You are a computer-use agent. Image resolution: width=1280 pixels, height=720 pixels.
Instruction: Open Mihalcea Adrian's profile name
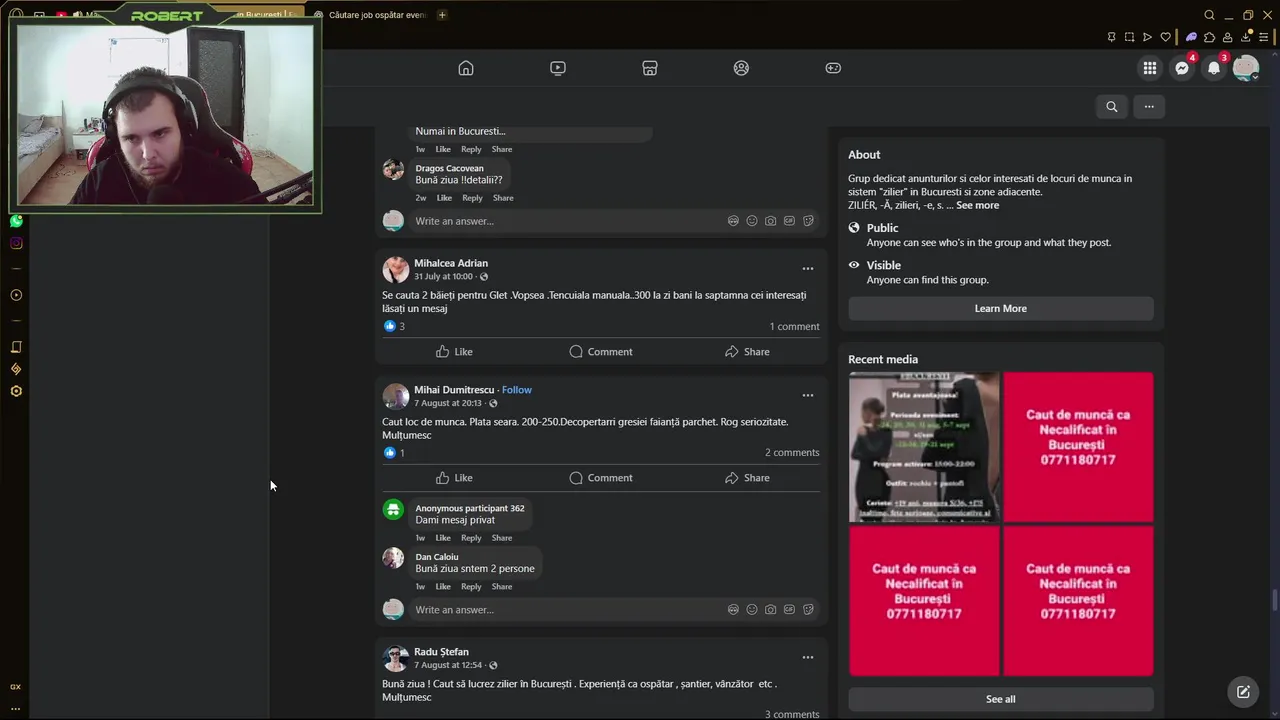coord(451,263)
